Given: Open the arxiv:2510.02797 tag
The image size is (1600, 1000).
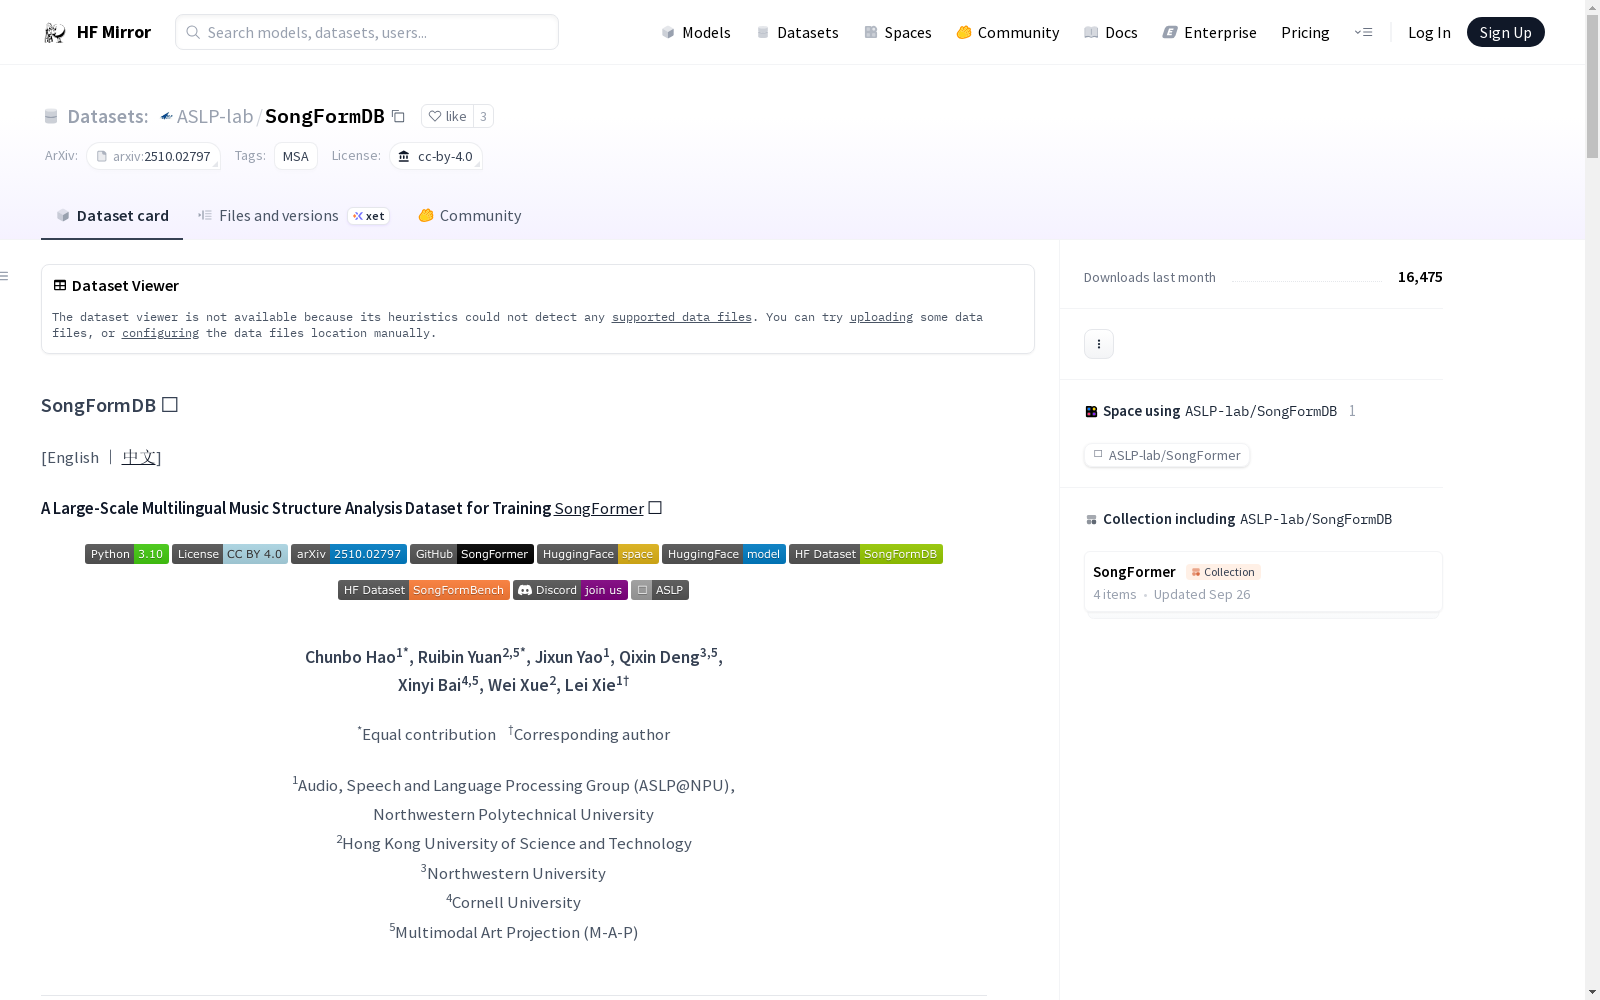Looking at the screenshot, I should pos(153,156).
